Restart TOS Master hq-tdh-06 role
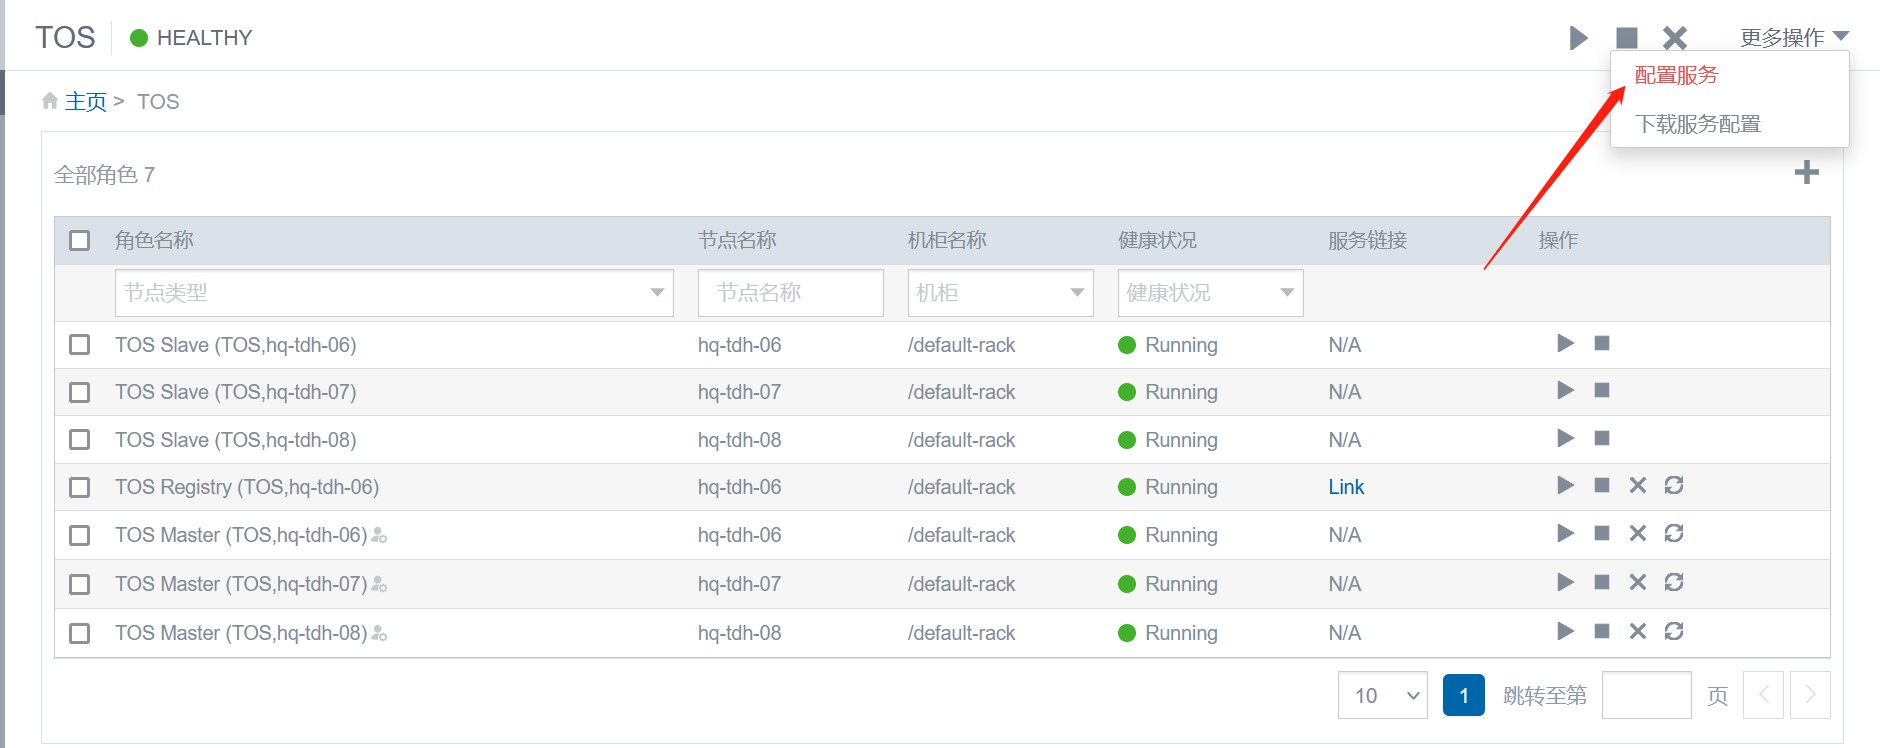 click(x=1674, y=533)
